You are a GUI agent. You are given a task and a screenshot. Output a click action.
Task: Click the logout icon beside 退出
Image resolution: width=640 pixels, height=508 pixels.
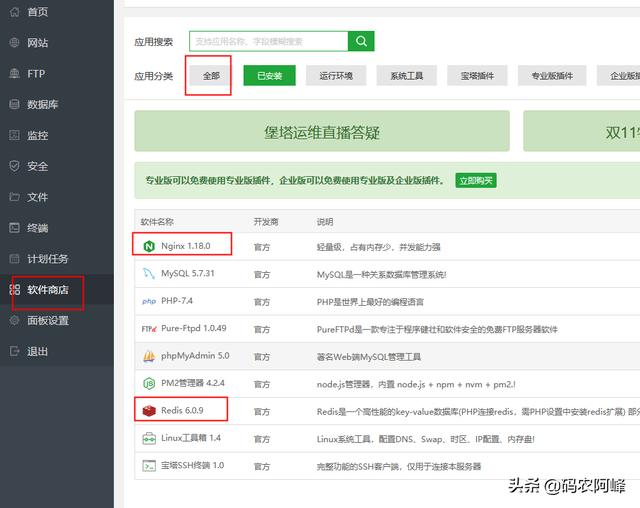(14, 351)
